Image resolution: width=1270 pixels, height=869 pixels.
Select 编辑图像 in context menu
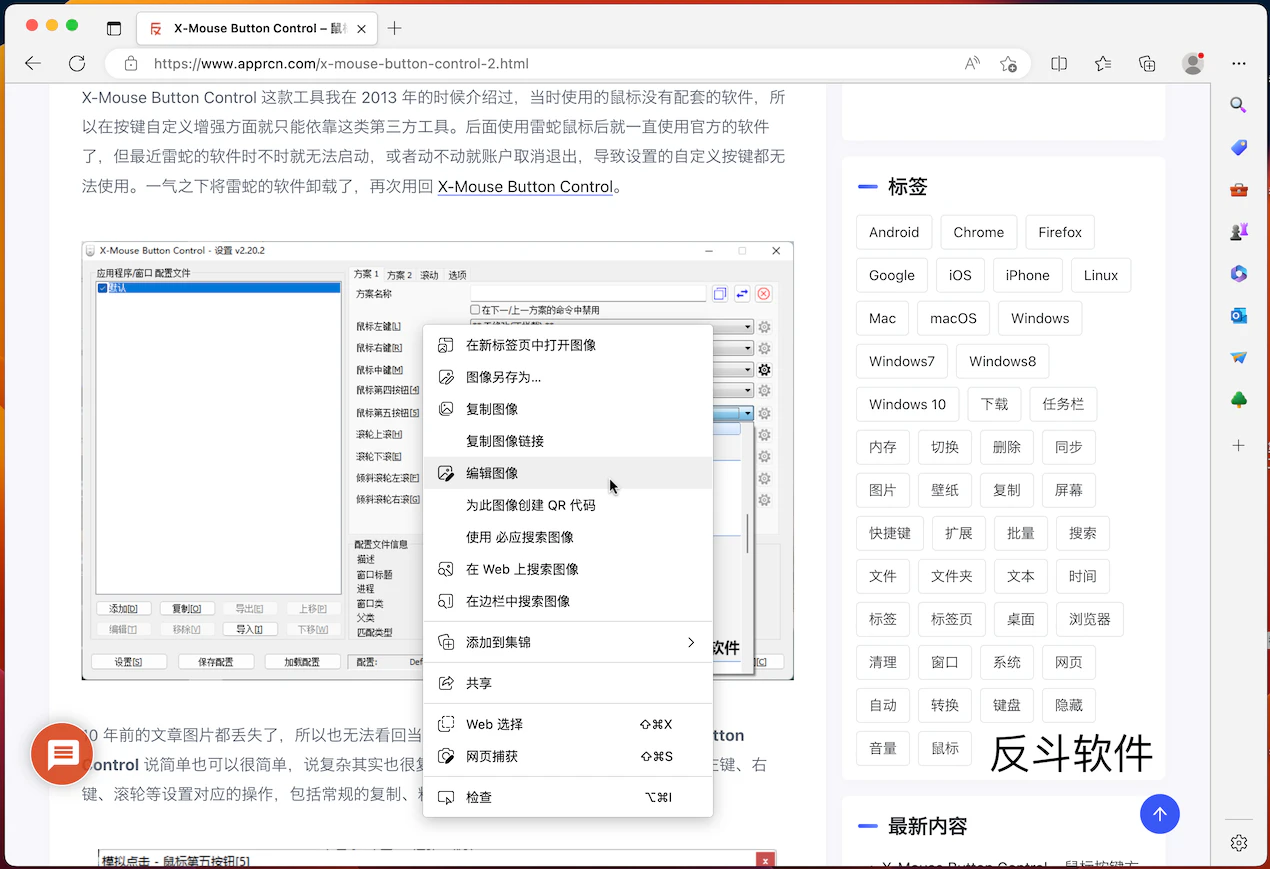point(568,473)
